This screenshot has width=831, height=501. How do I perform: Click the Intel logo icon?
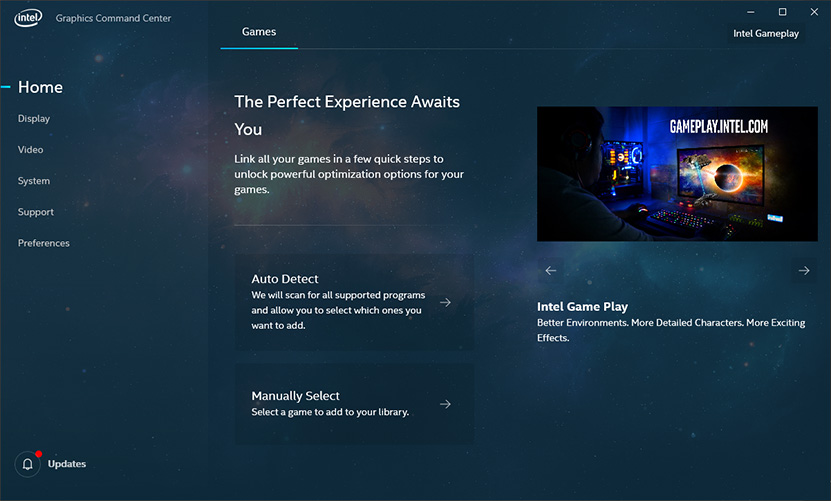coord(28,18)
